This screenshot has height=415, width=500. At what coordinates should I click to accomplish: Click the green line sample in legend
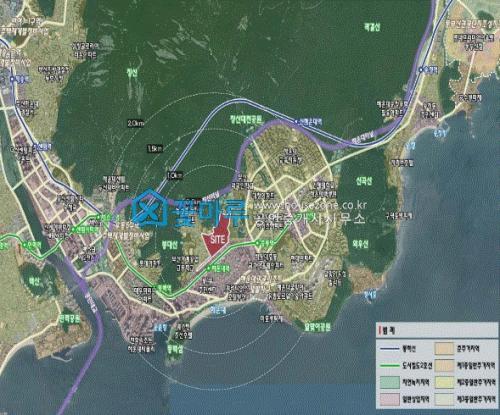(x=390, y=366)
